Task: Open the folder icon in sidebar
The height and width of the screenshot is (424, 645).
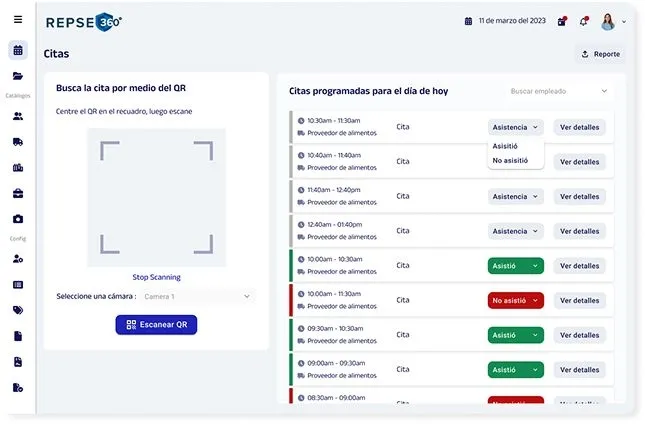Action: click(x=18, y=76)
